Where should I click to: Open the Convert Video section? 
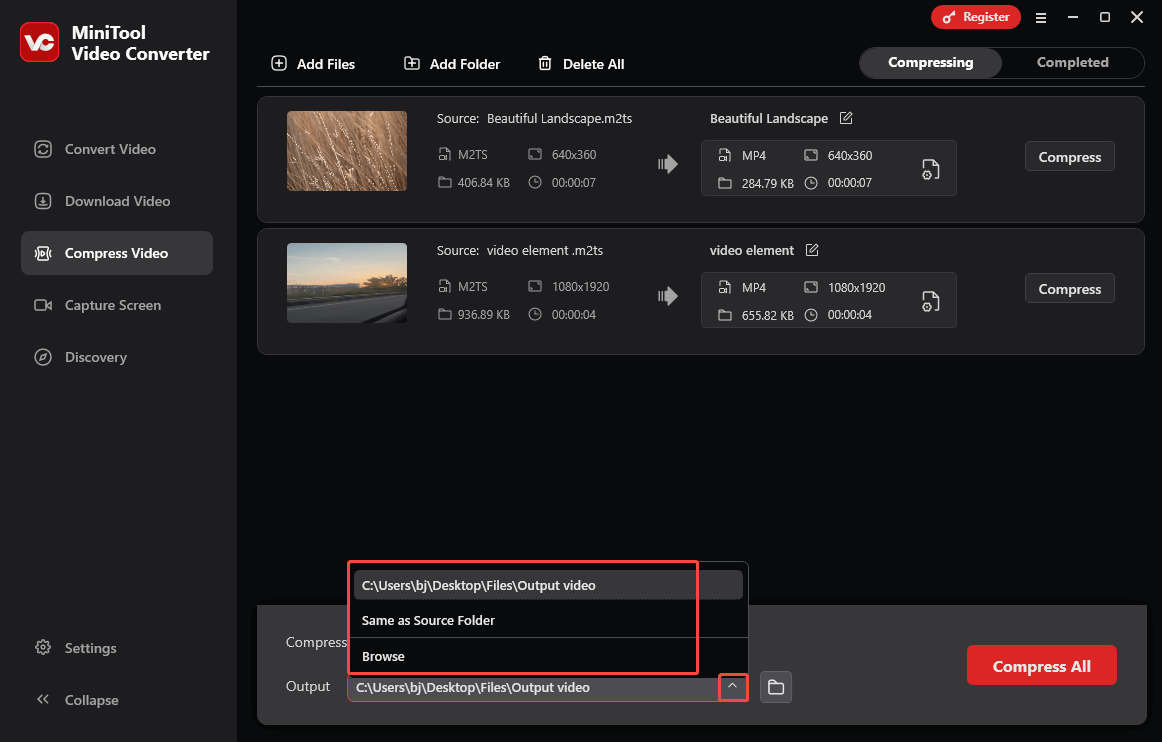[116, 149]
